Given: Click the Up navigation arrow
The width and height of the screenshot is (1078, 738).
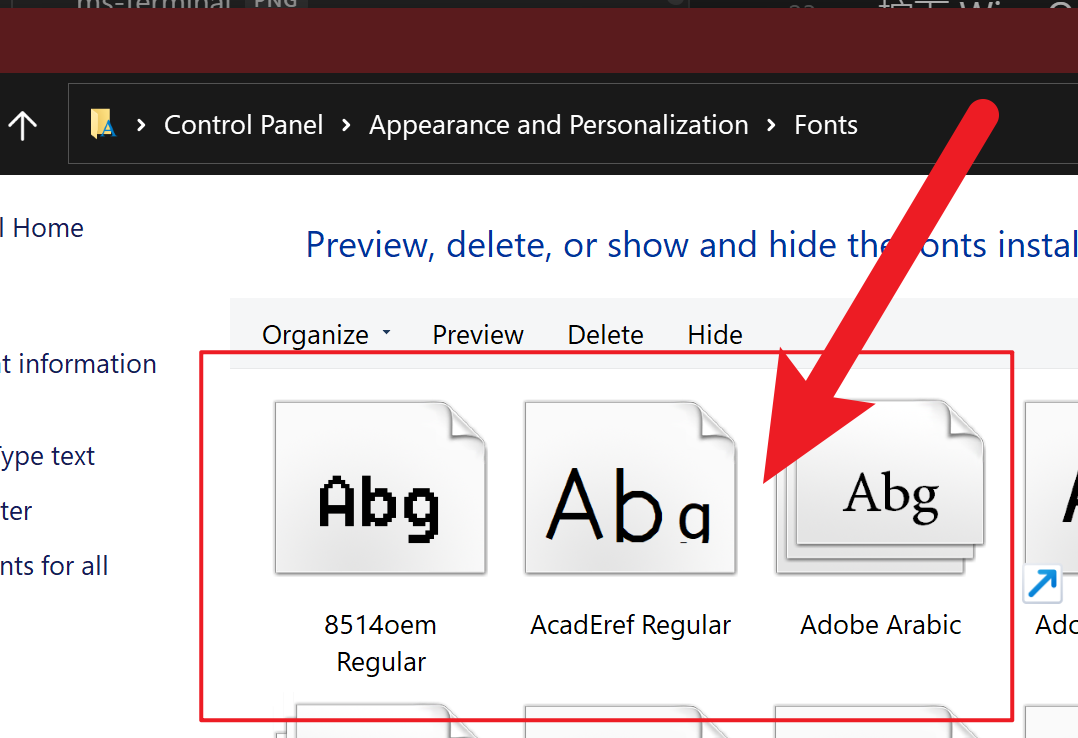Looking at the screenshot, I should click(22, 125).
